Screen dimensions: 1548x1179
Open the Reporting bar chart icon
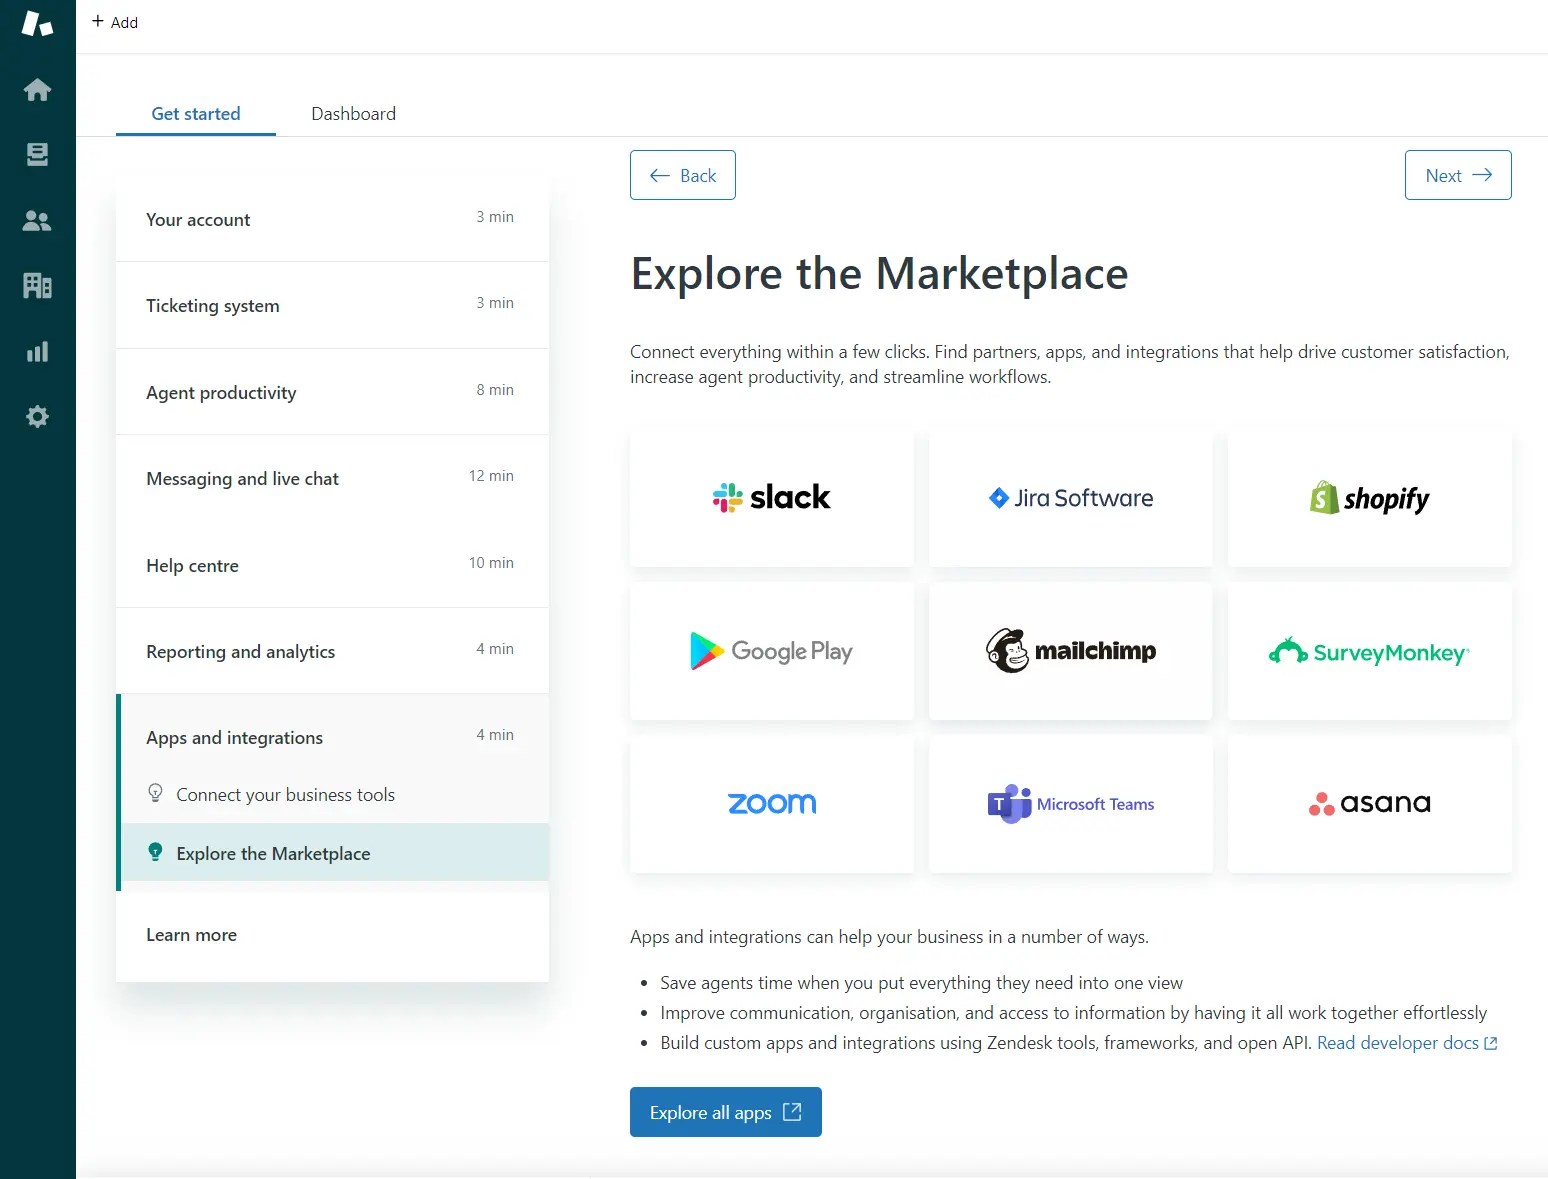point(37,351)
